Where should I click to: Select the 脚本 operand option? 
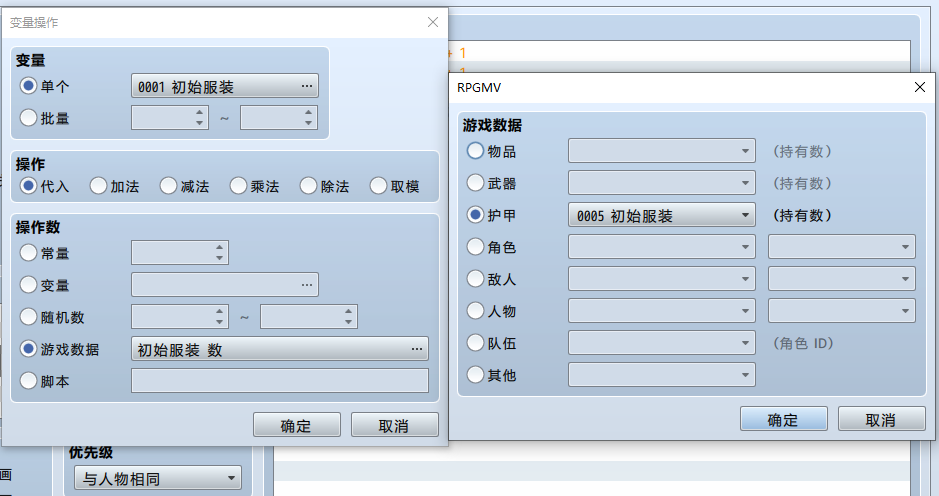pyautogui.click(x=28, y=380)
